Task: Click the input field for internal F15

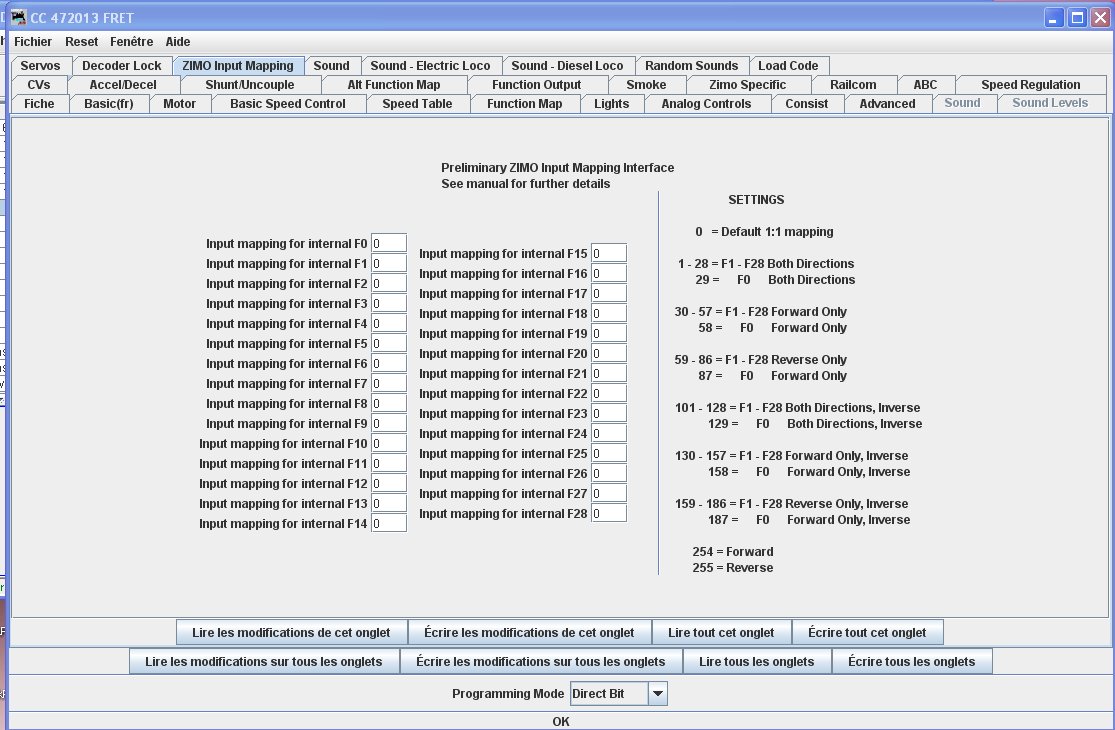Action: pyautogui.click(x=609, y=253)
